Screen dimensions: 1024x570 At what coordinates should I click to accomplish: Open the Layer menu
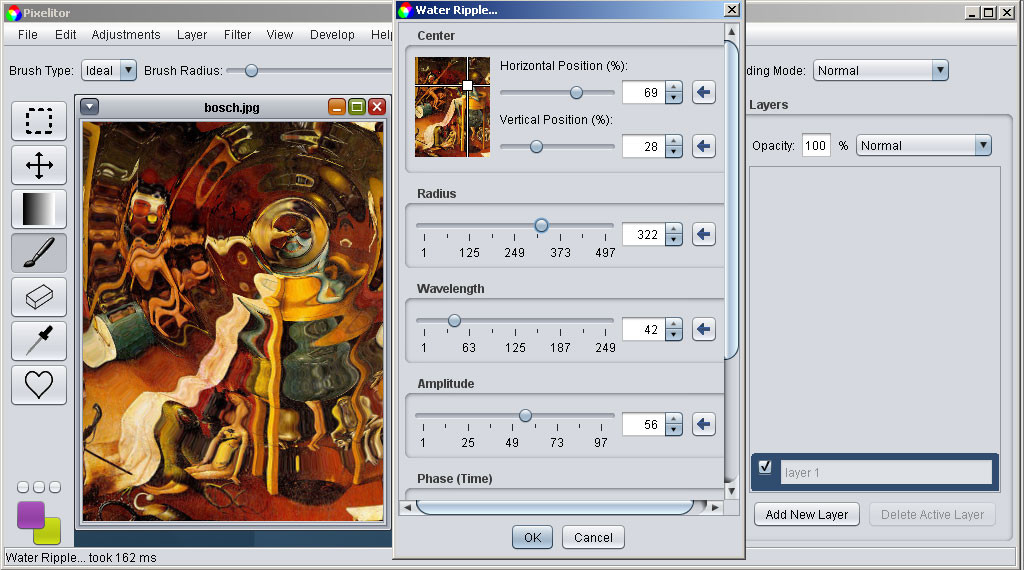192,35
